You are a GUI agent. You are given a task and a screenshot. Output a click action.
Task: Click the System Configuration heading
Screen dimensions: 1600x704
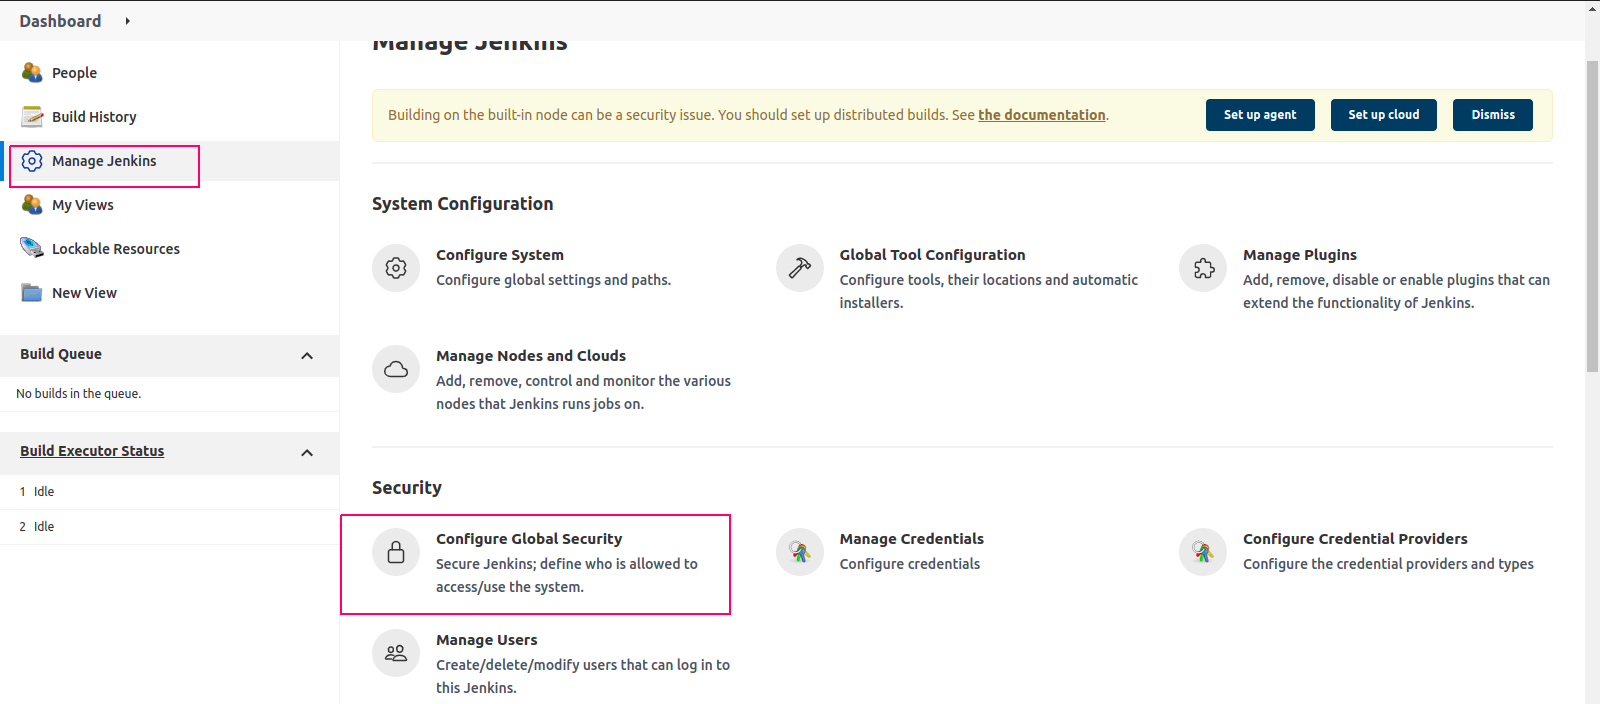point(462,204)
